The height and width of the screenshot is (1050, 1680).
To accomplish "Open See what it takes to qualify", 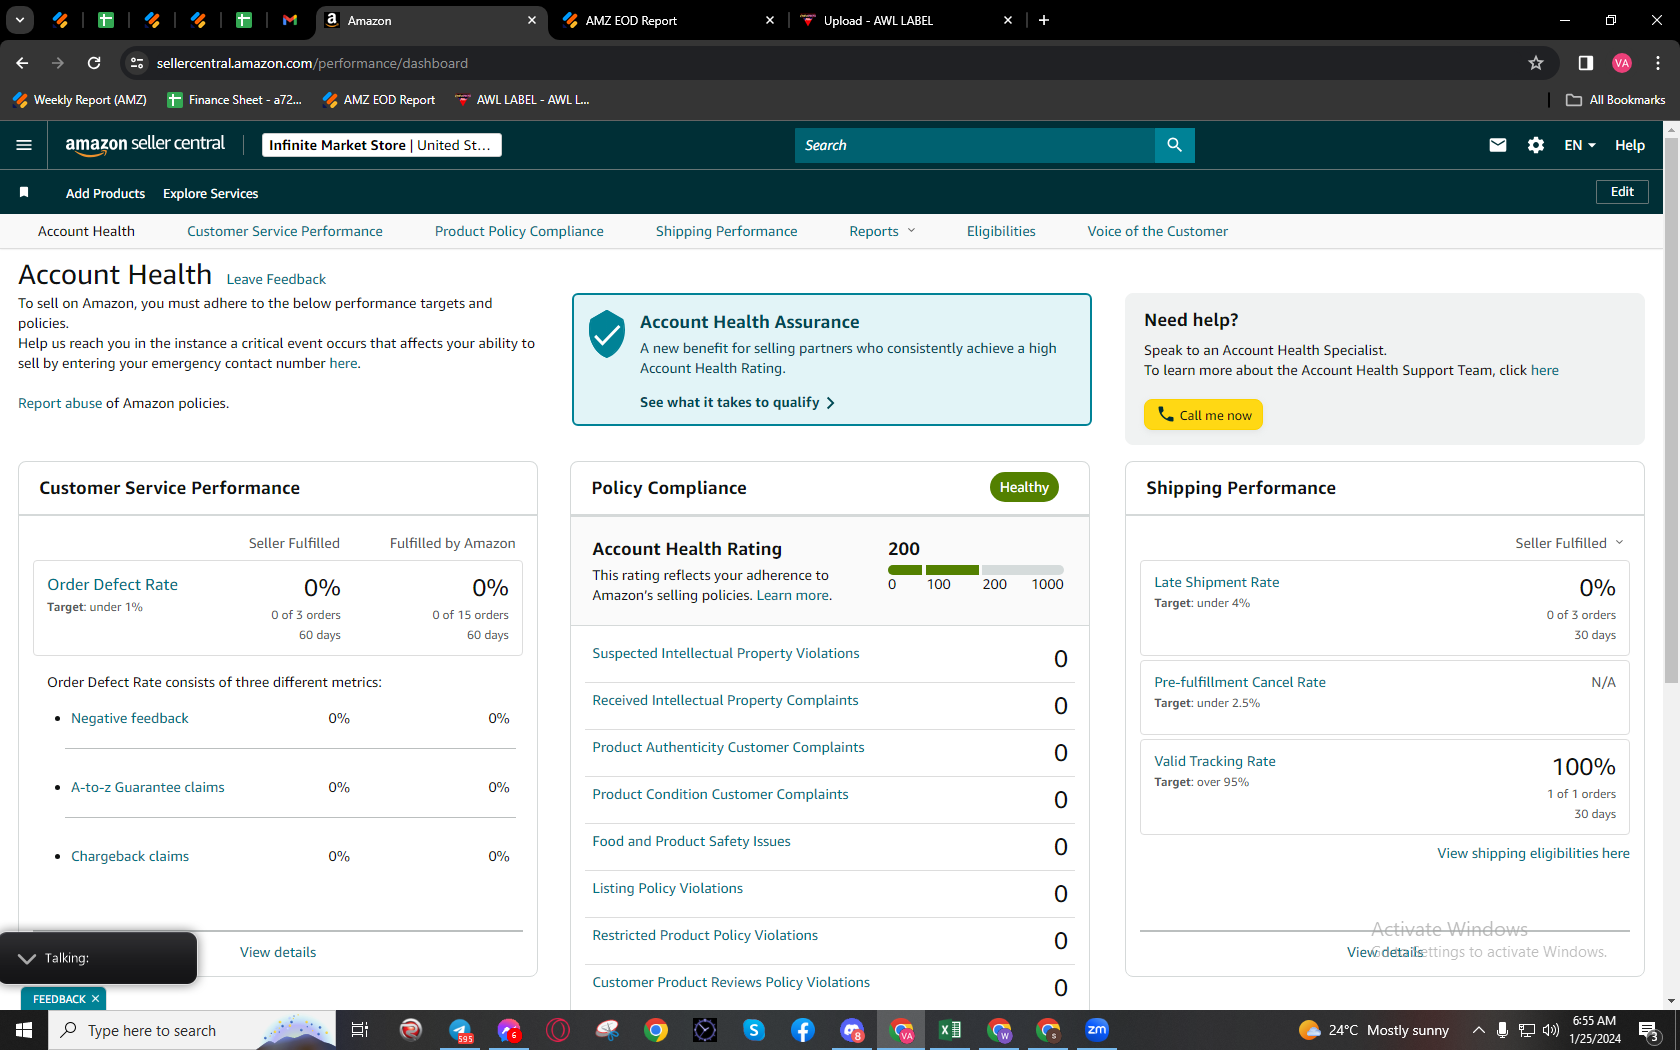I will (737, 402).
